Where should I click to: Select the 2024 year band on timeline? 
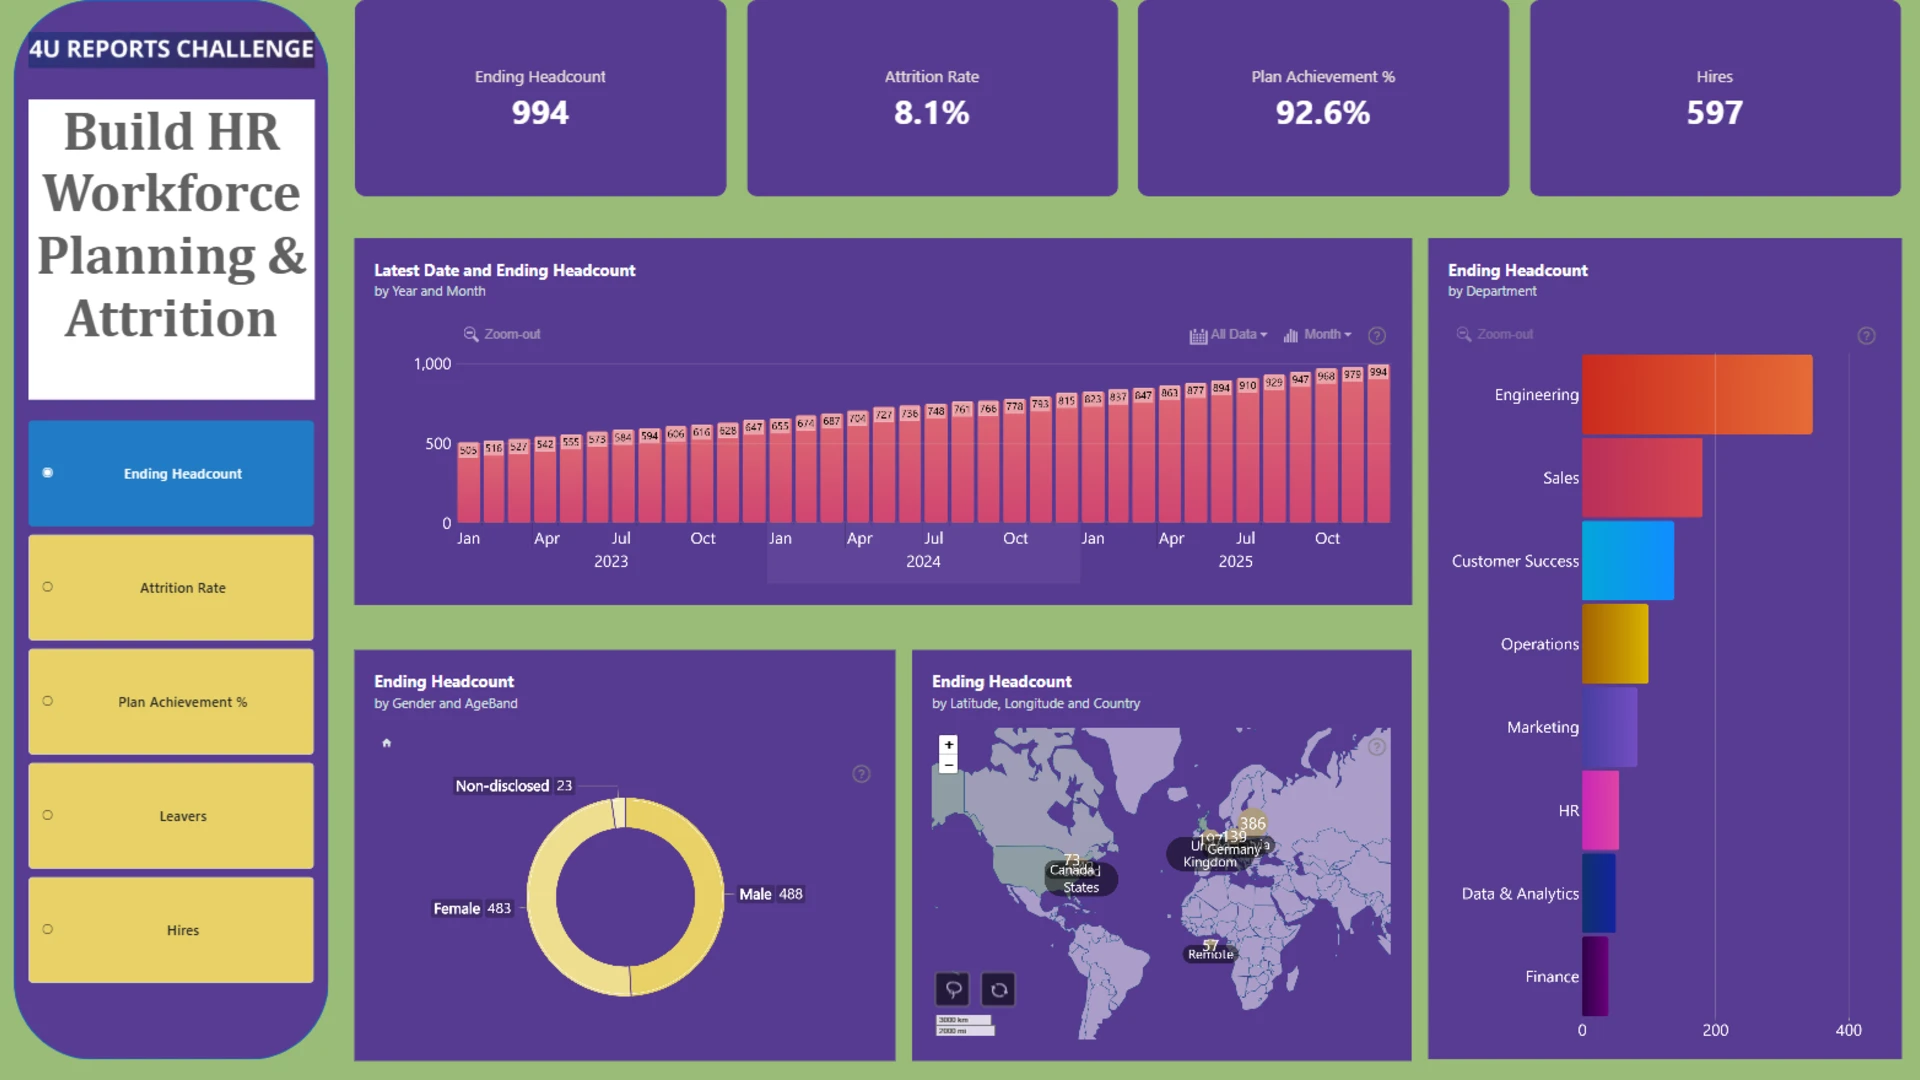tap(923, 562)
